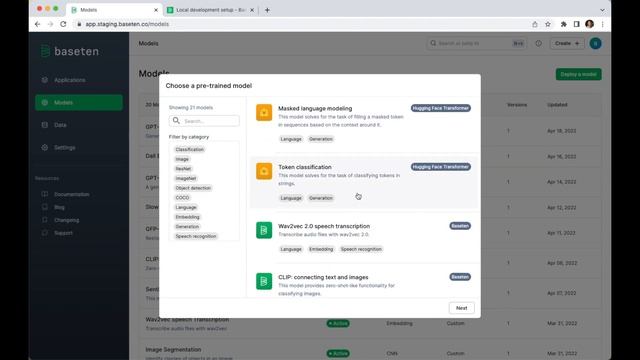
Task: Open the user avatar menu in header
Action: click(x=596, y=43)
